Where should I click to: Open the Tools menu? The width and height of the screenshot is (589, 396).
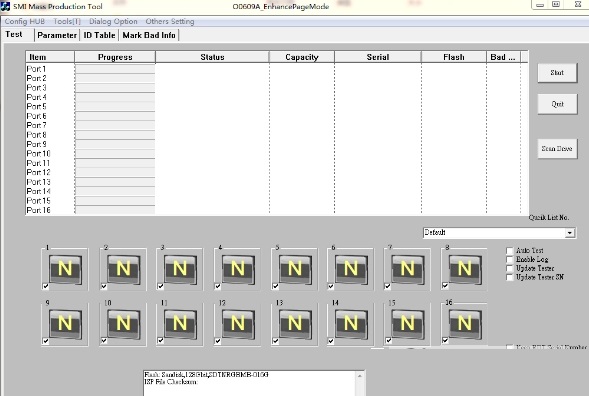(67, 21)
